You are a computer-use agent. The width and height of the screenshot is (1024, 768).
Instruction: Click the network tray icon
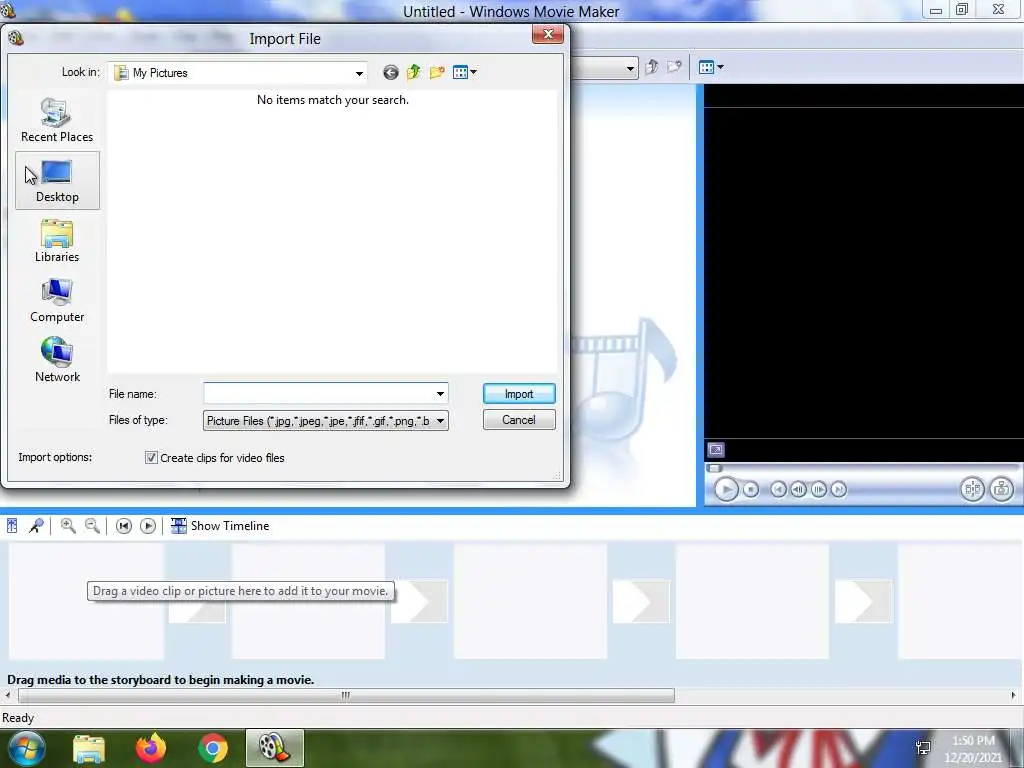(x=923, y=748)
